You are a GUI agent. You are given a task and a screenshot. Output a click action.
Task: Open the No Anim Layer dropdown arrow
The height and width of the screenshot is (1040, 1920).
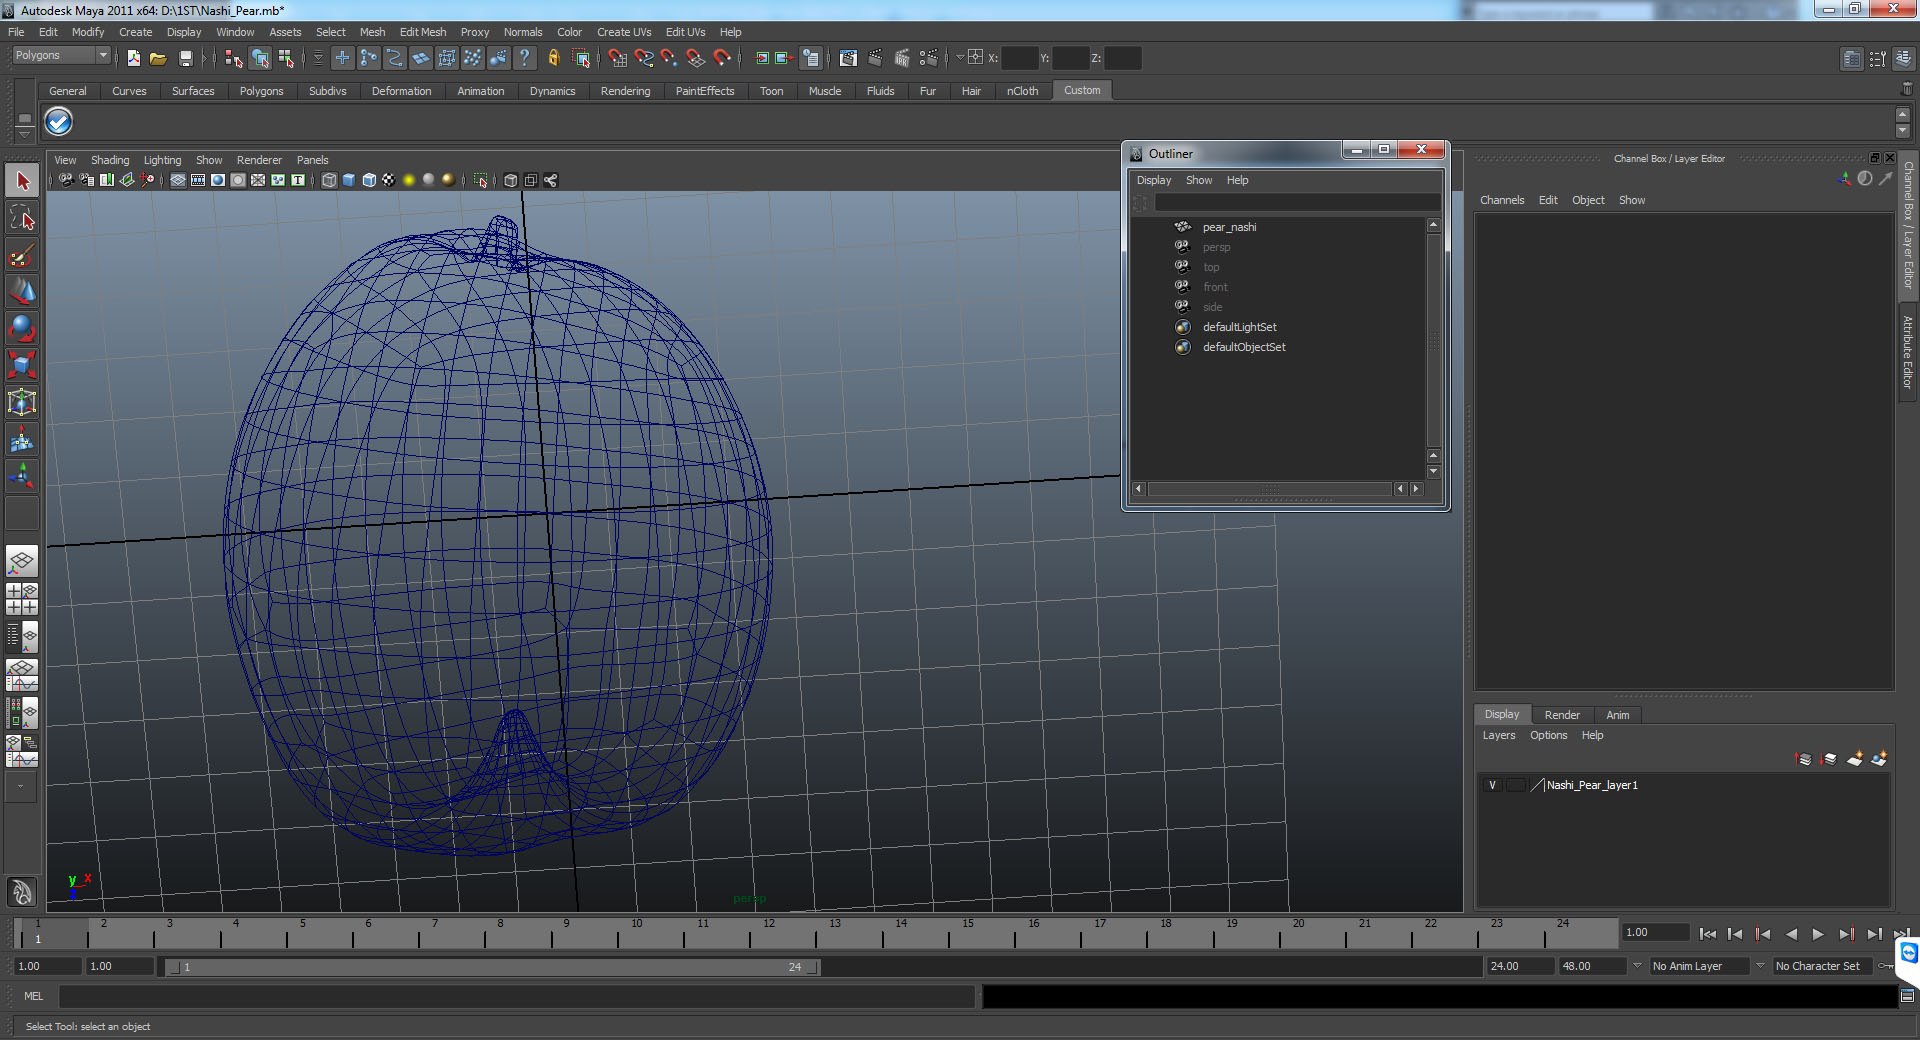click(x=1637, y=966)
